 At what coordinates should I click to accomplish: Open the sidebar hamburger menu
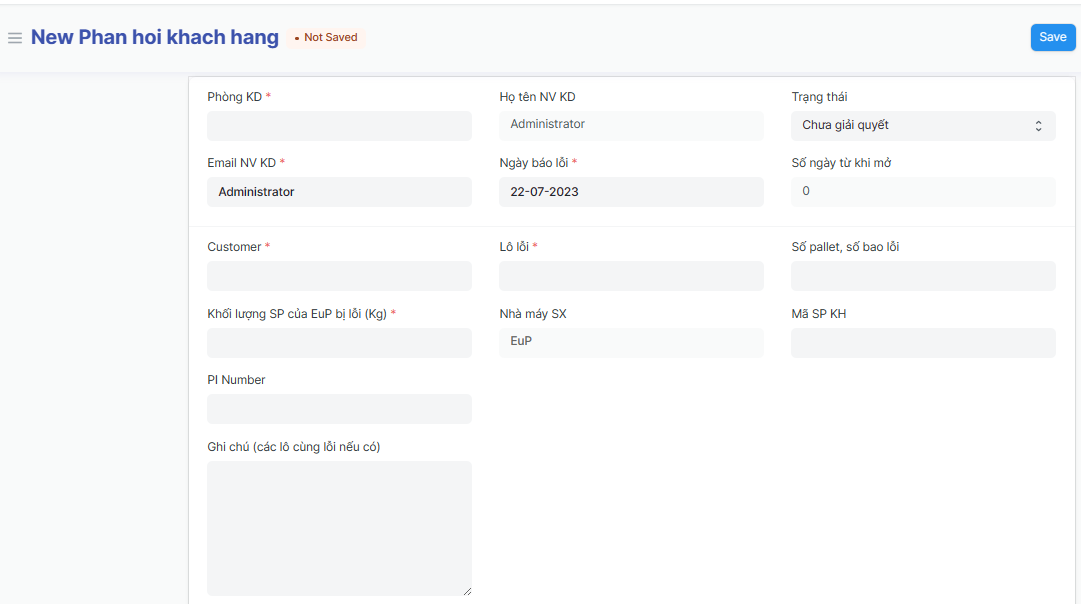(x=15, y=38)
